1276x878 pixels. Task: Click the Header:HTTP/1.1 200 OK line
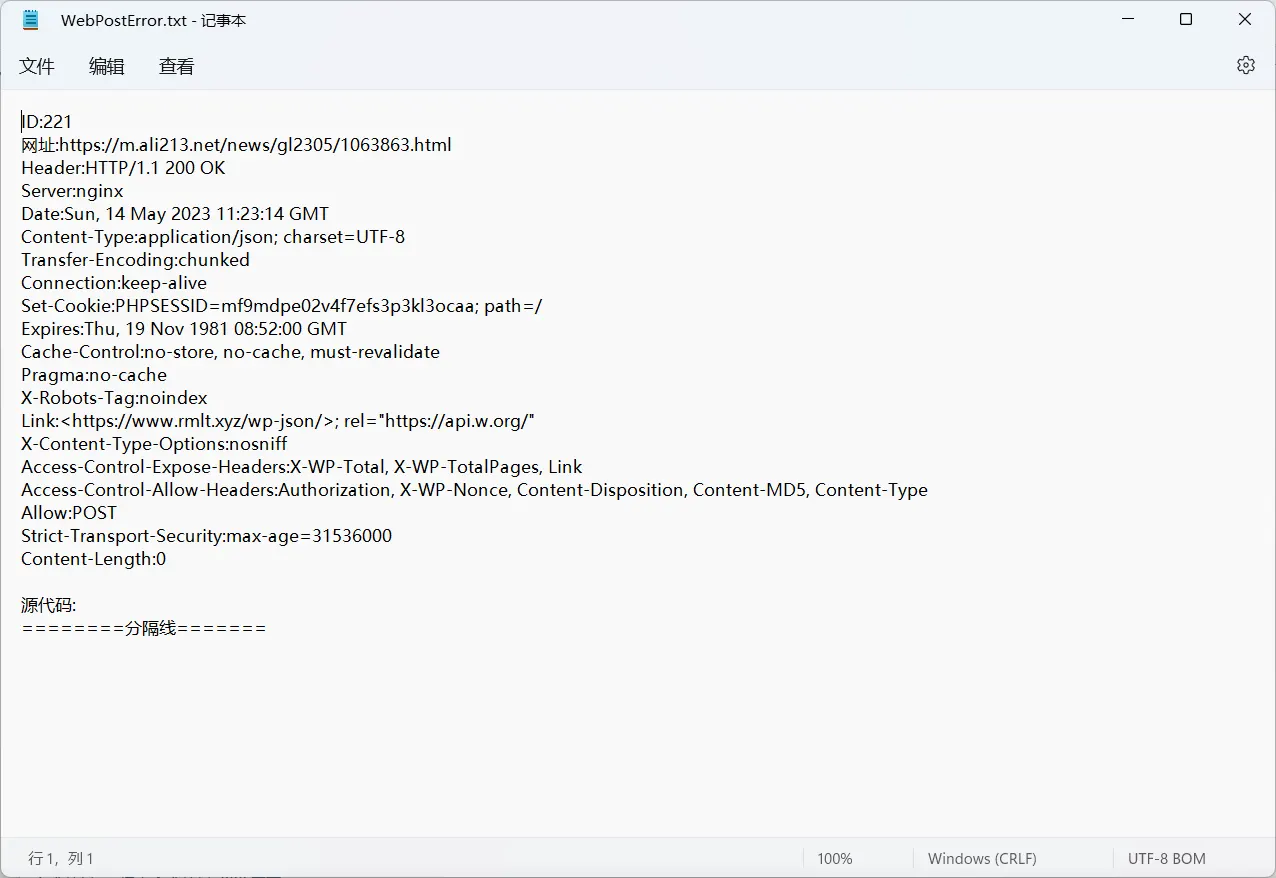point(123,168)
